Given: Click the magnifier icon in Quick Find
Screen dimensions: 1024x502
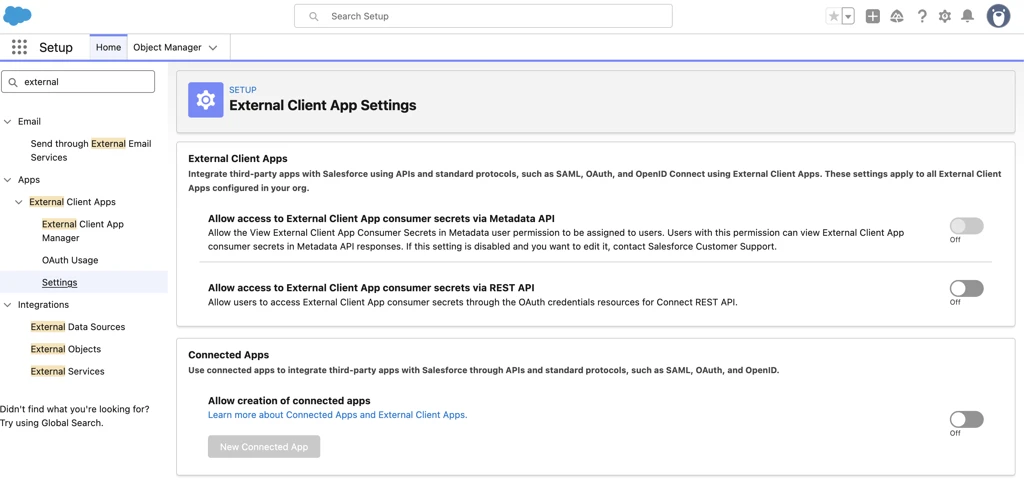Looking at the screenshot, I should tap(13, 82).
